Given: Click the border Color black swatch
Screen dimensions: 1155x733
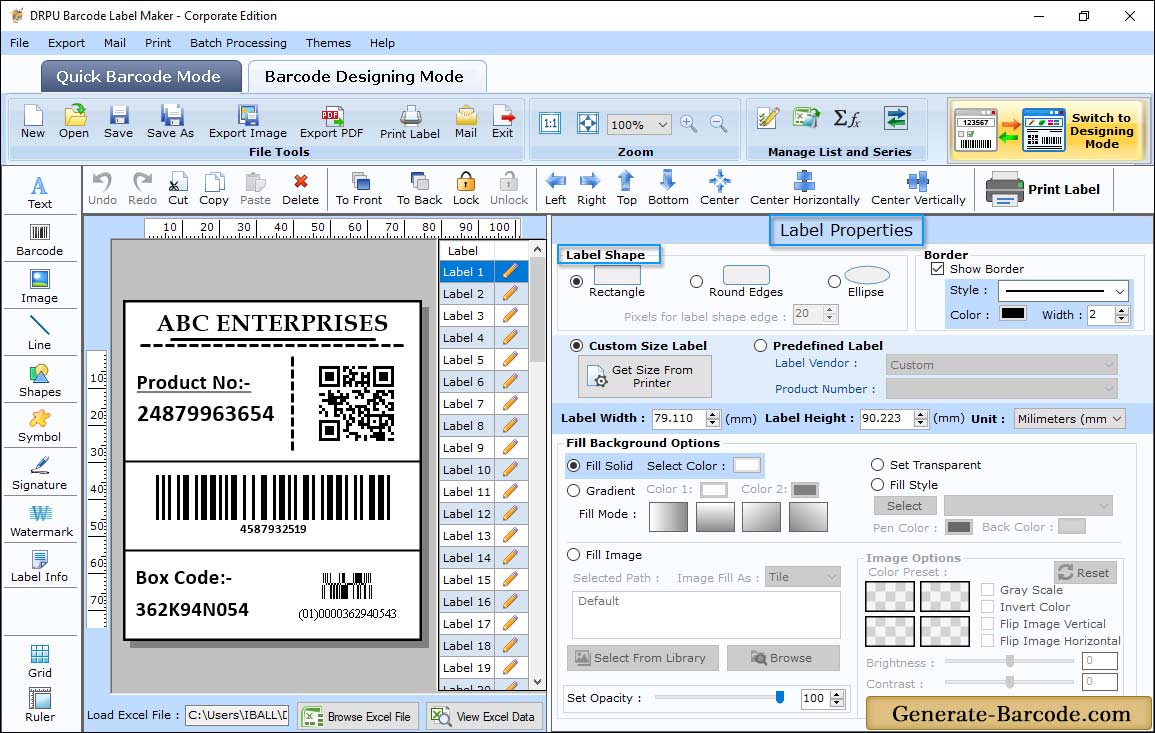Looking at the screenshot, I should click(x=1013, y=313).
